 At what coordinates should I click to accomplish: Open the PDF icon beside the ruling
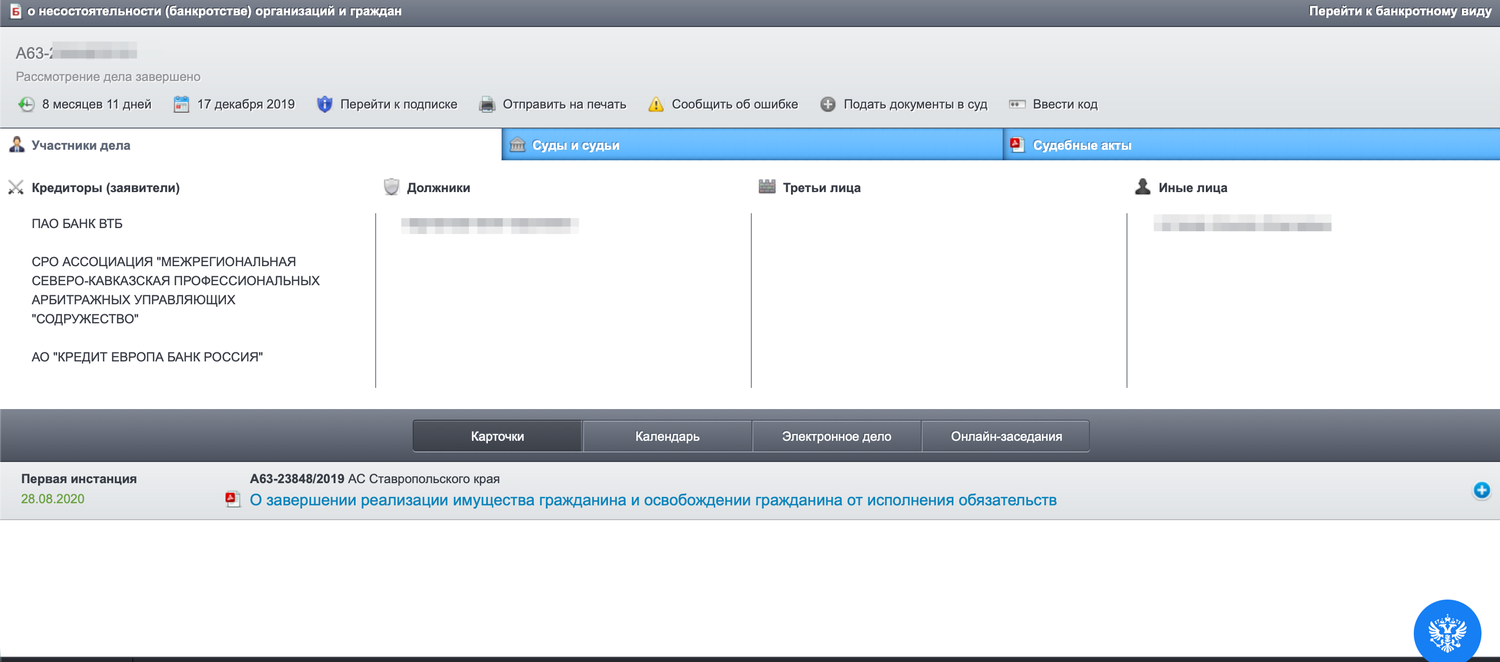click(x=233, y=500)
